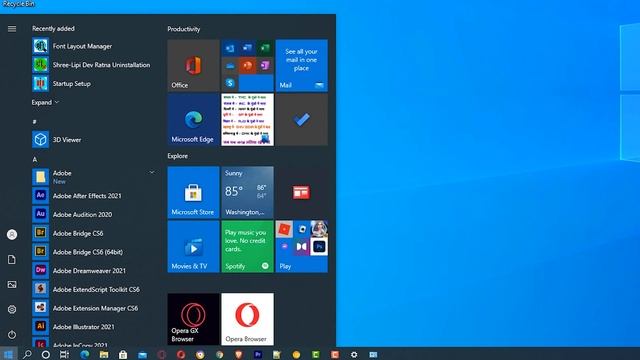The height and width of the screenshot is (360, 640).
Task: Click the Explore group header
Action: click(178, 156)
